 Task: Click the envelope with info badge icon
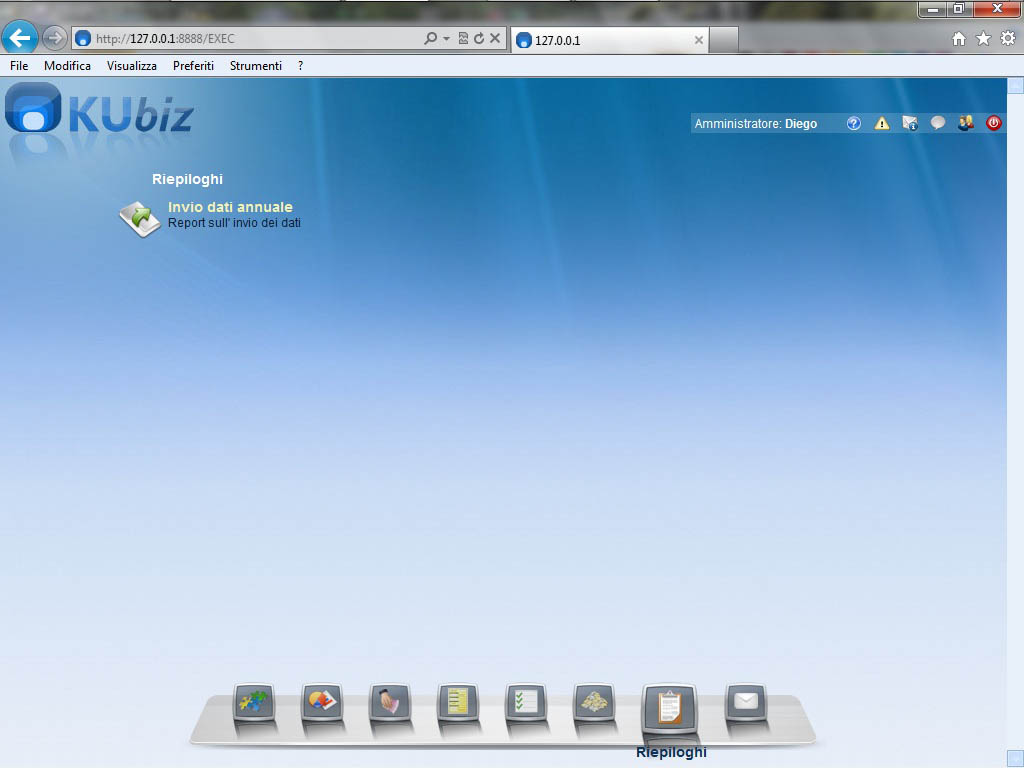coord(910,124)
